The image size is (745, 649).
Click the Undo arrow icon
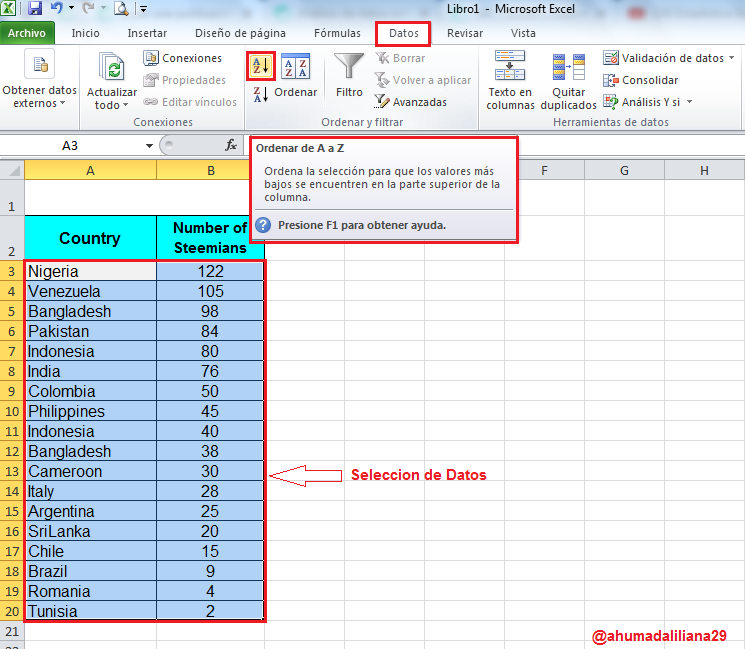click(57, 8)
